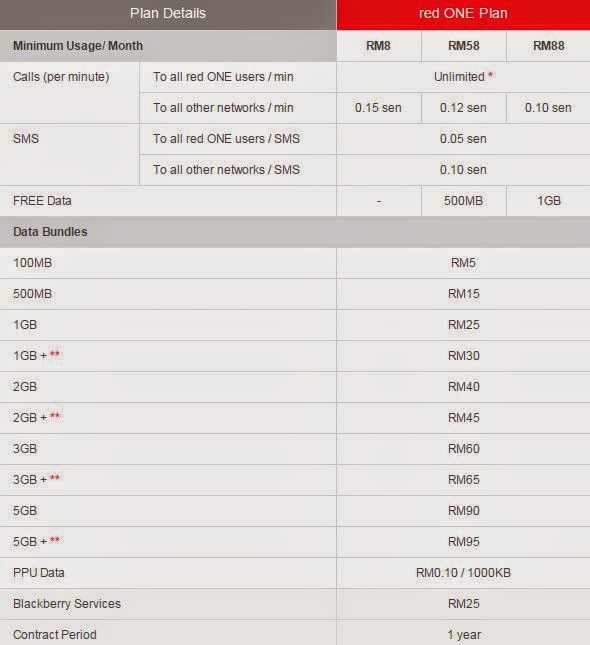Click the Blackberry Services row label
Viewport: 590px width, 645px height.
(67, 604)
